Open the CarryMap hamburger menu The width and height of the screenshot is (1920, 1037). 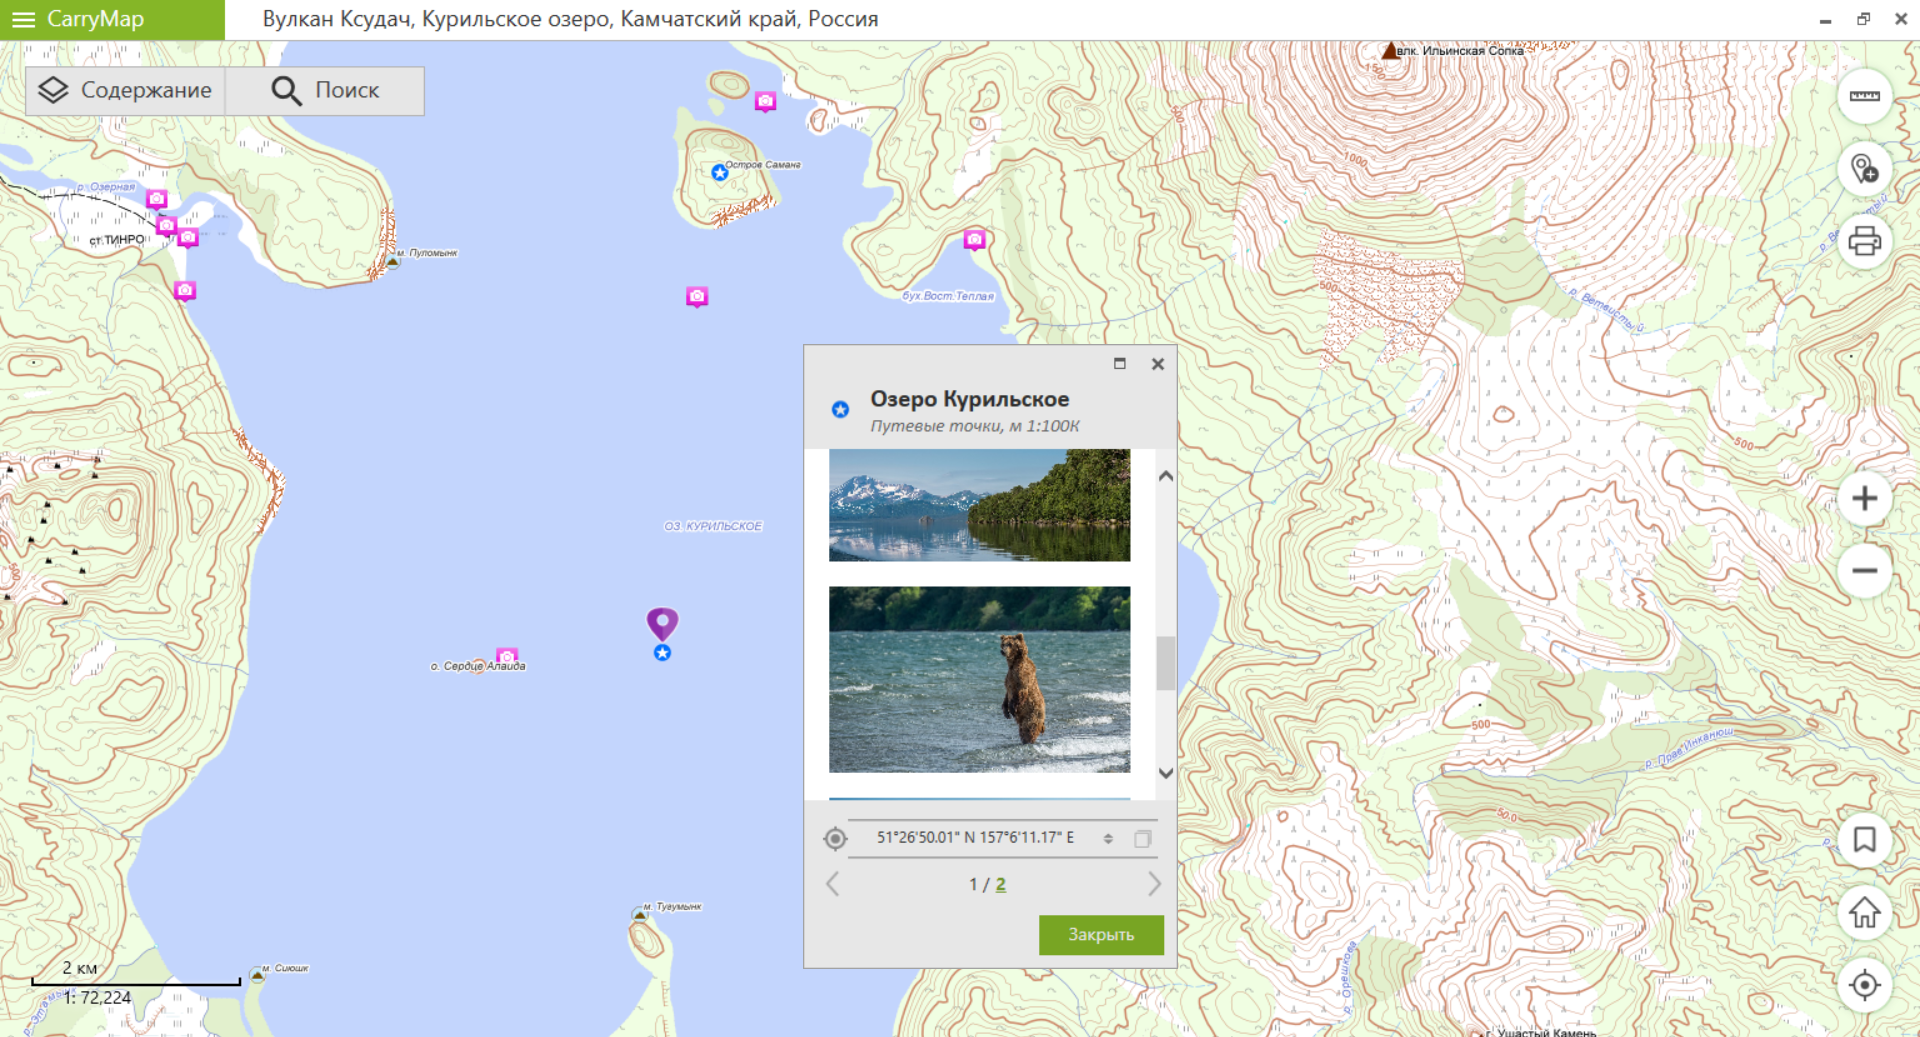point(23,19)
